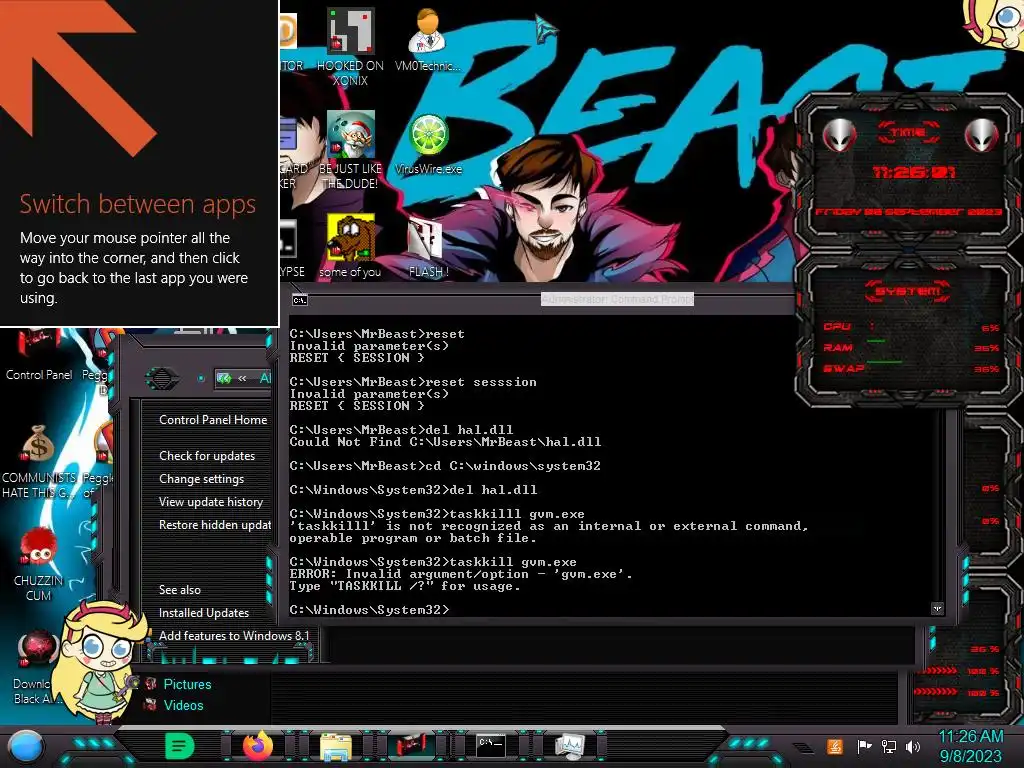The image size is (1024, 768).
Task: Click the Java tray icon
Action: click(x=835, y=746)
